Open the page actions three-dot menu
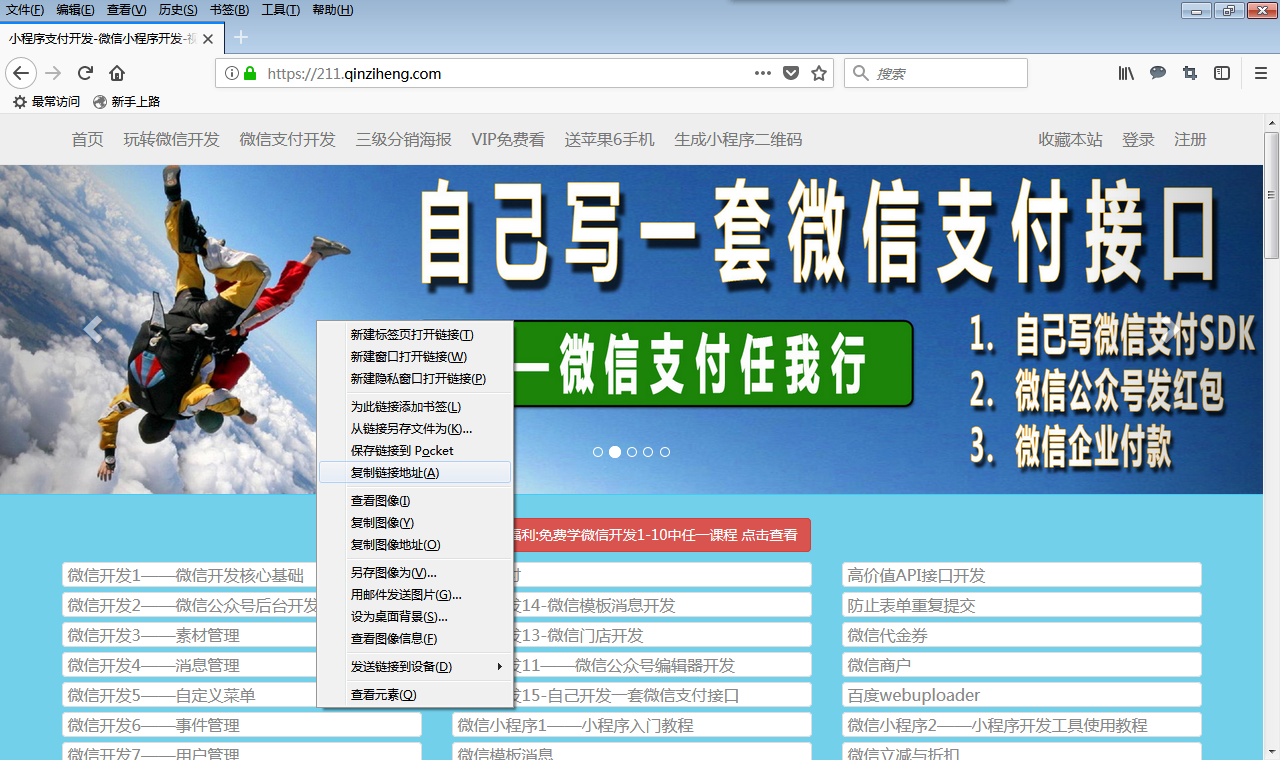Screen dimensions: 1280x760 [763, 73]
